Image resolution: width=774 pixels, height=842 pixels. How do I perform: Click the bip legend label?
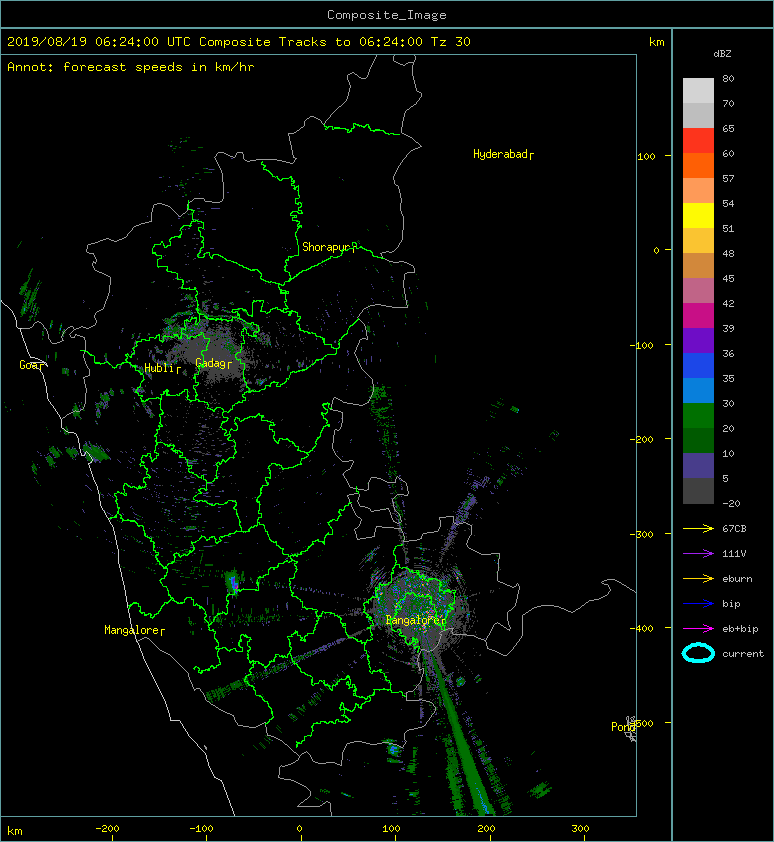[x=731, y=604]
